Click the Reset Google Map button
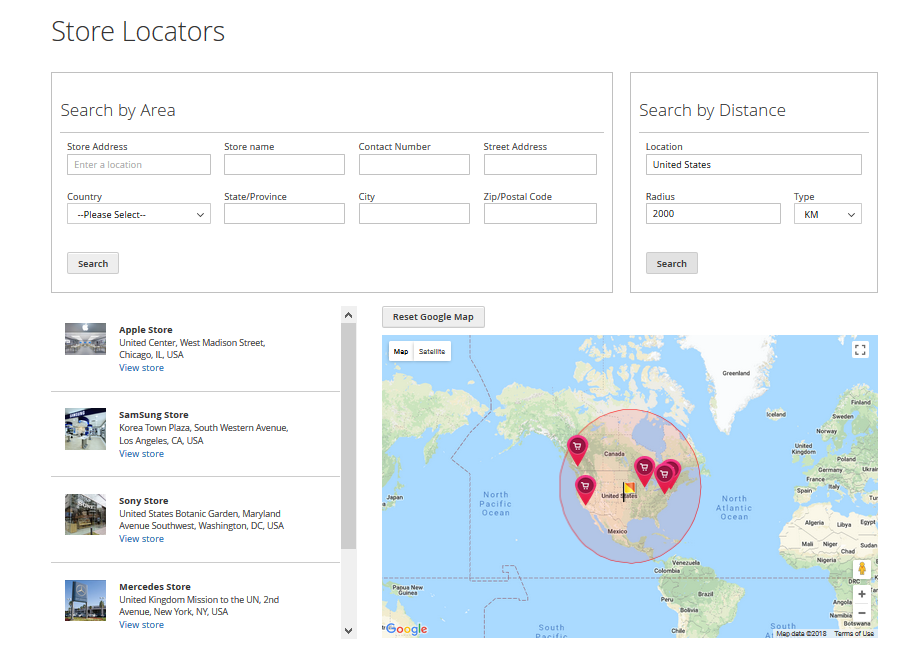This screenshot has width=922, height=660. point(433,317)
